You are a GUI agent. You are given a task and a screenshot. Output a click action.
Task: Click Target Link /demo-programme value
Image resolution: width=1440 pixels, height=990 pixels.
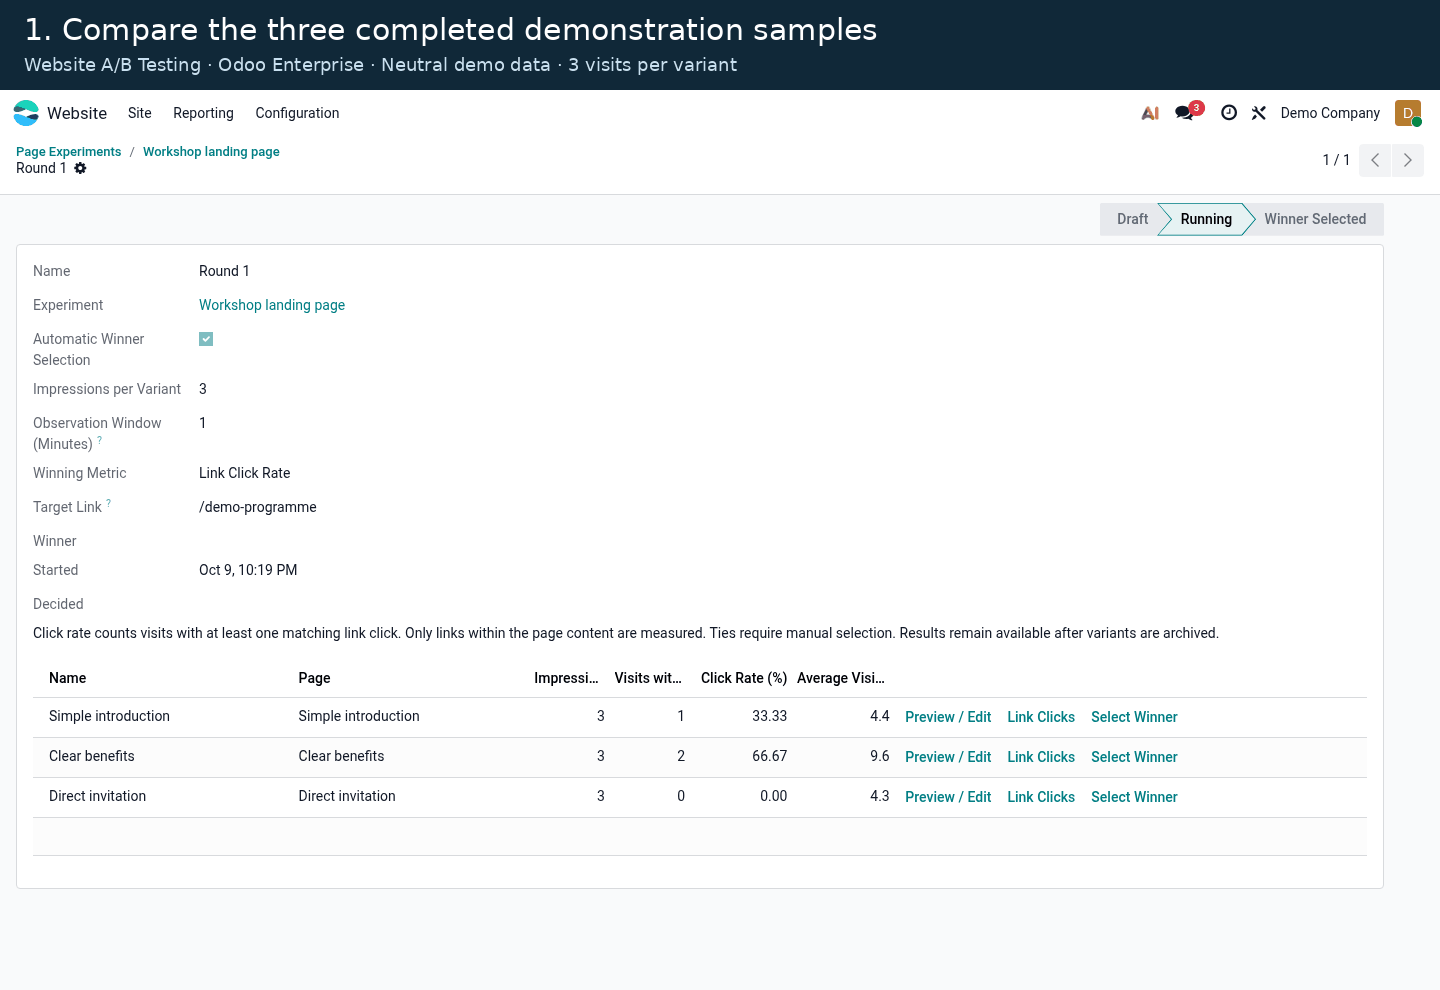pos(258,507)
